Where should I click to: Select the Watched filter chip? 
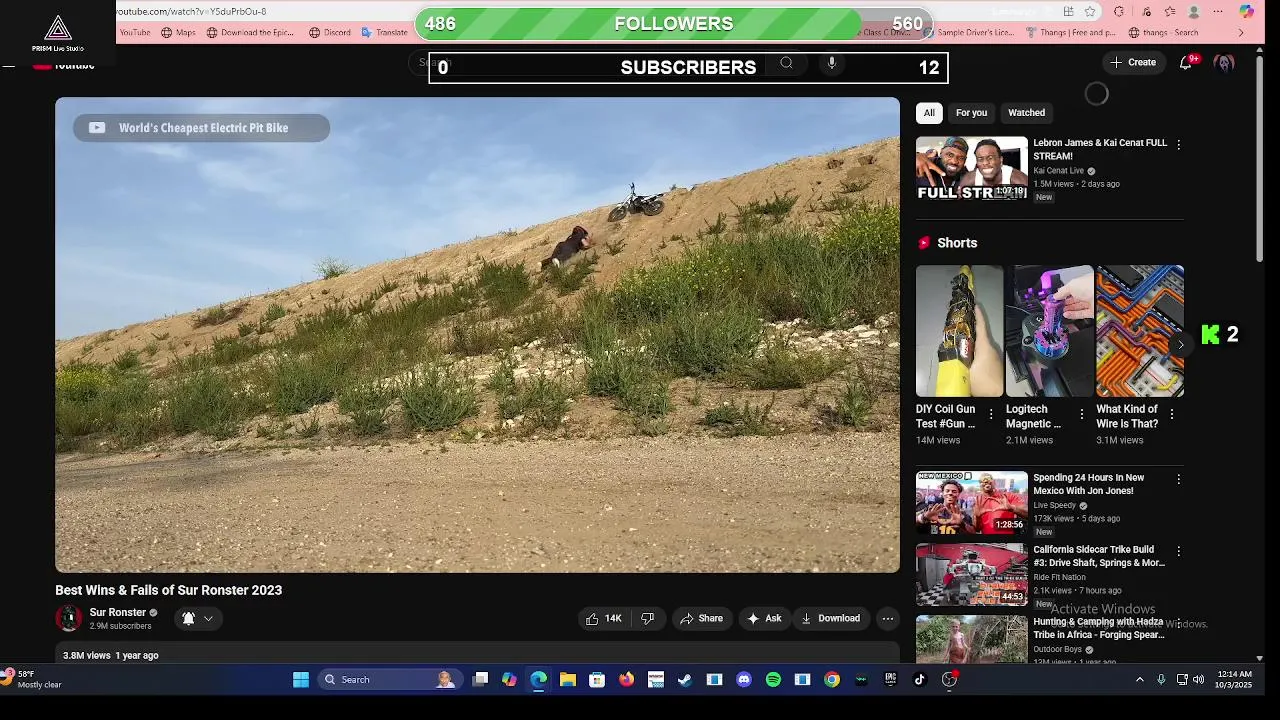1026,113
